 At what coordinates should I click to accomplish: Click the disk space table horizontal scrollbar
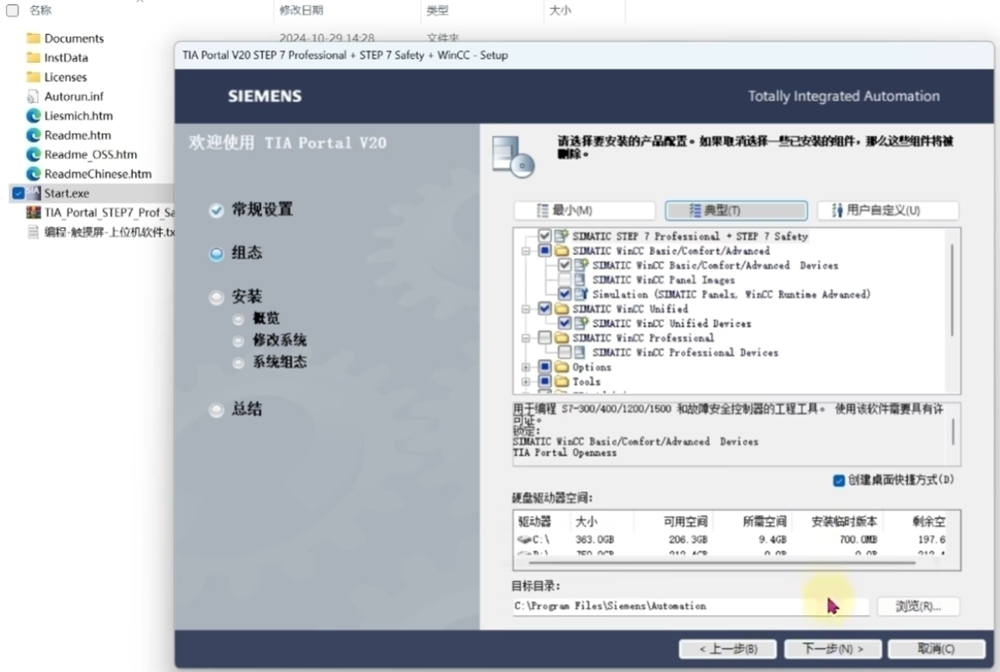[x=721, y=563]
